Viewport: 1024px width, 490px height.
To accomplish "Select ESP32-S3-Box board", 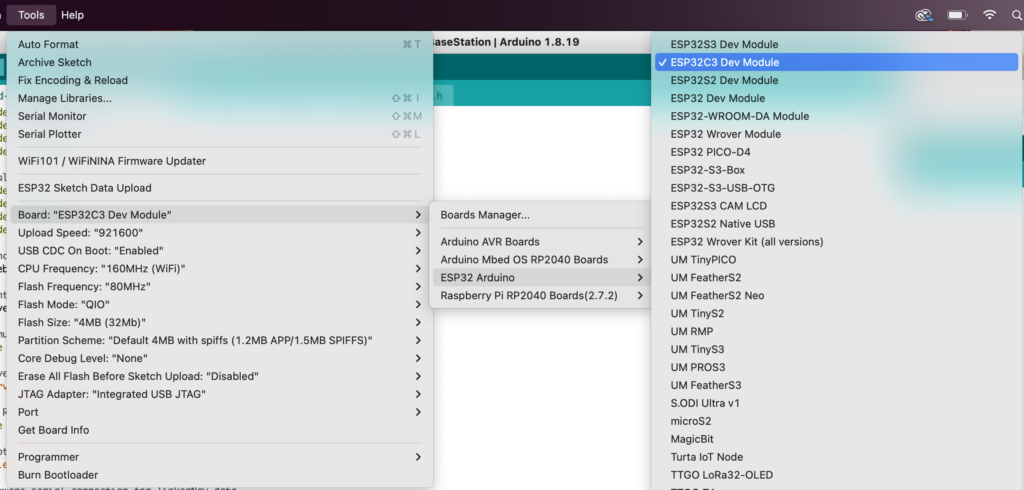I will 837,170.
